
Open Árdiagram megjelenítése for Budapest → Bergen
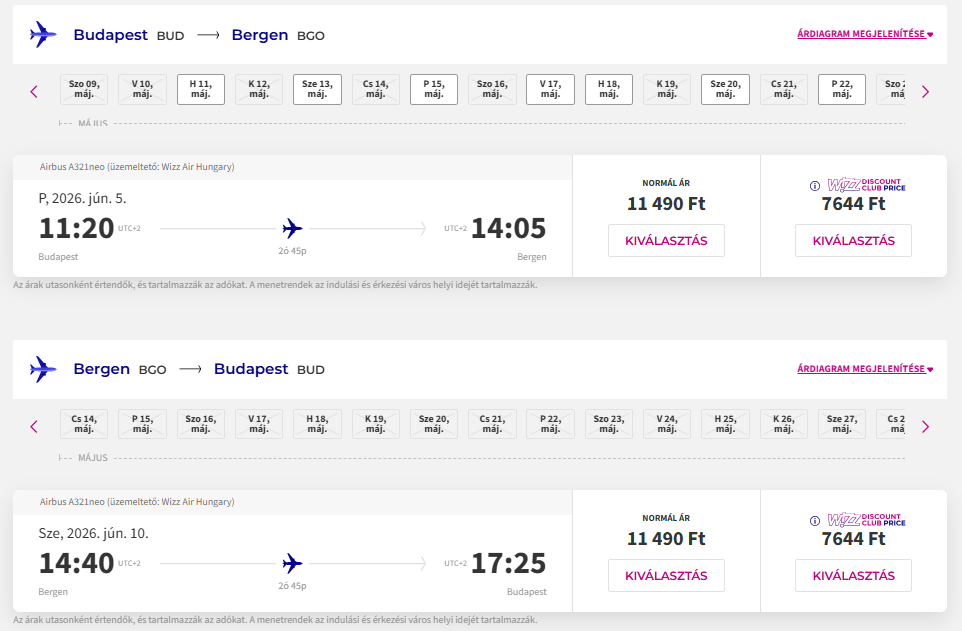click(864, 34)
